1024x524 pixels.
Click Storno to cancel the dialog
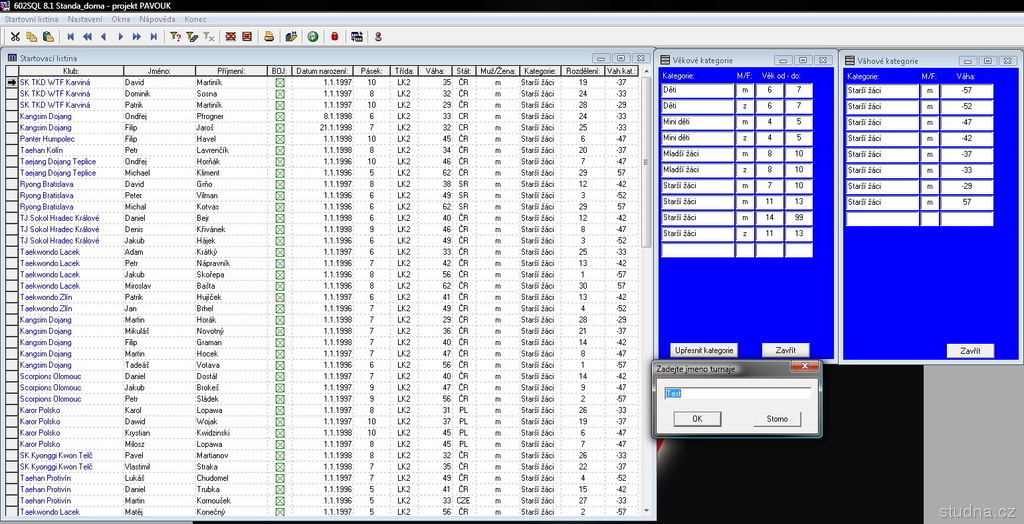click(777, 419)
